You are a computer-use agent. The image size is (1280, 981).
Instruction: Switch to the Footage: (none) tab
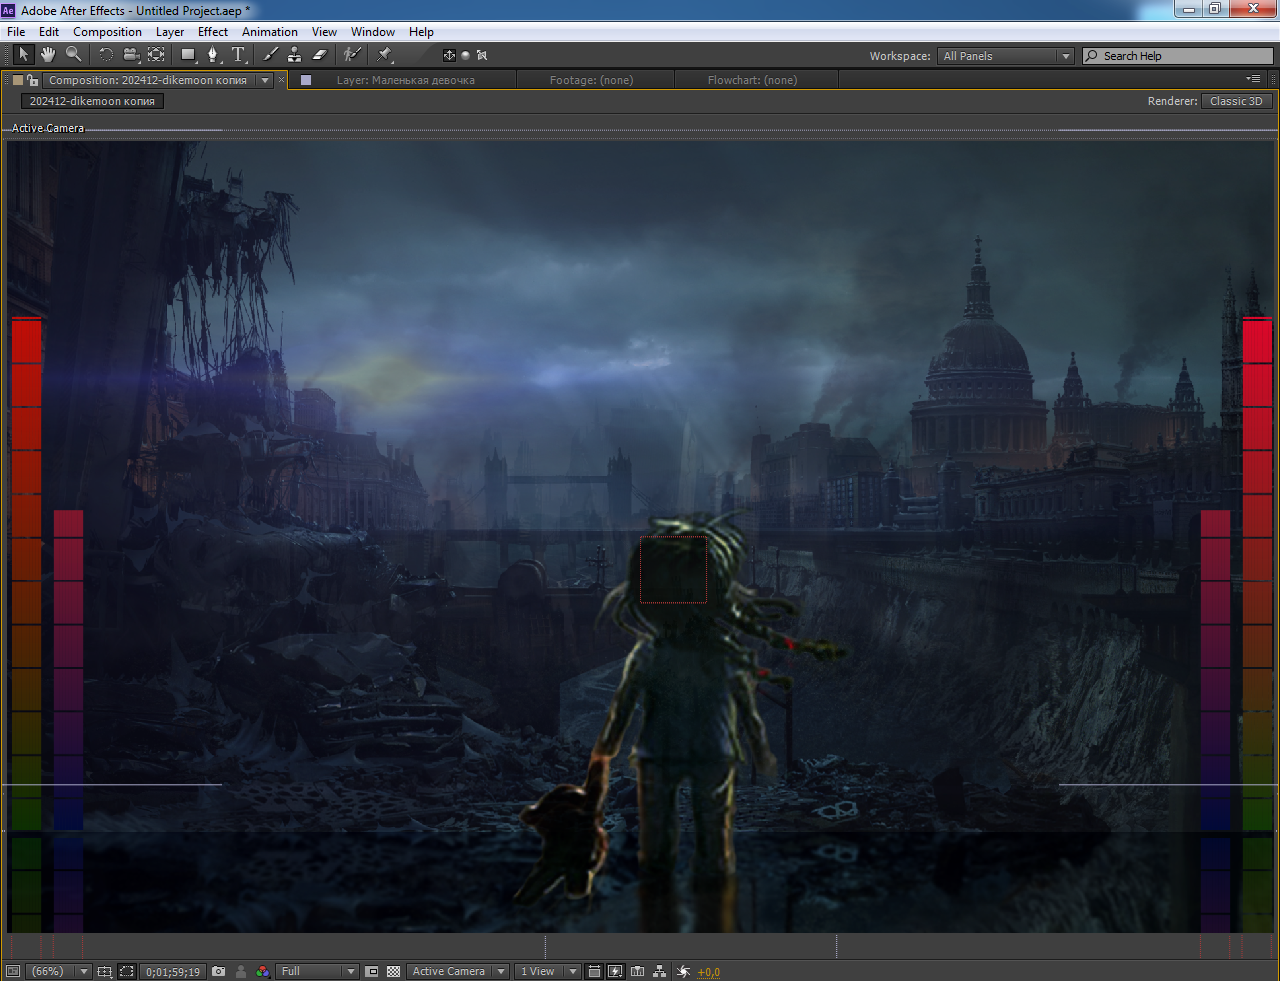pyautogui.click(x=591, y=80)
